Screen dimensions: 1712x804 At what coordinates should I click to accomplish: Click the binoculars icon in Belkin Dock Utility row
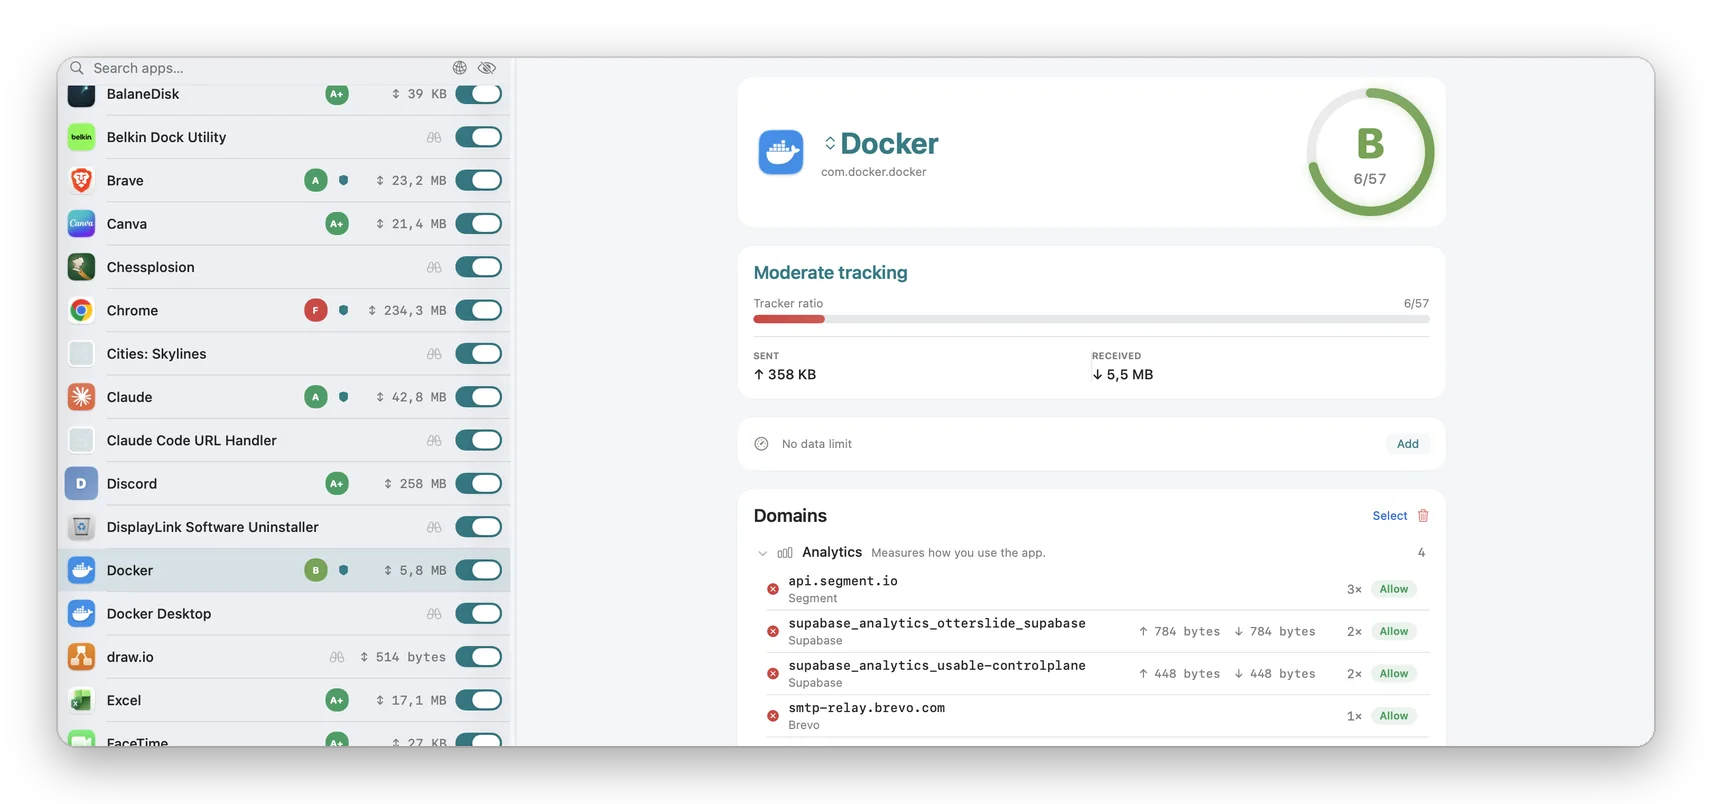tap(434, 137)
